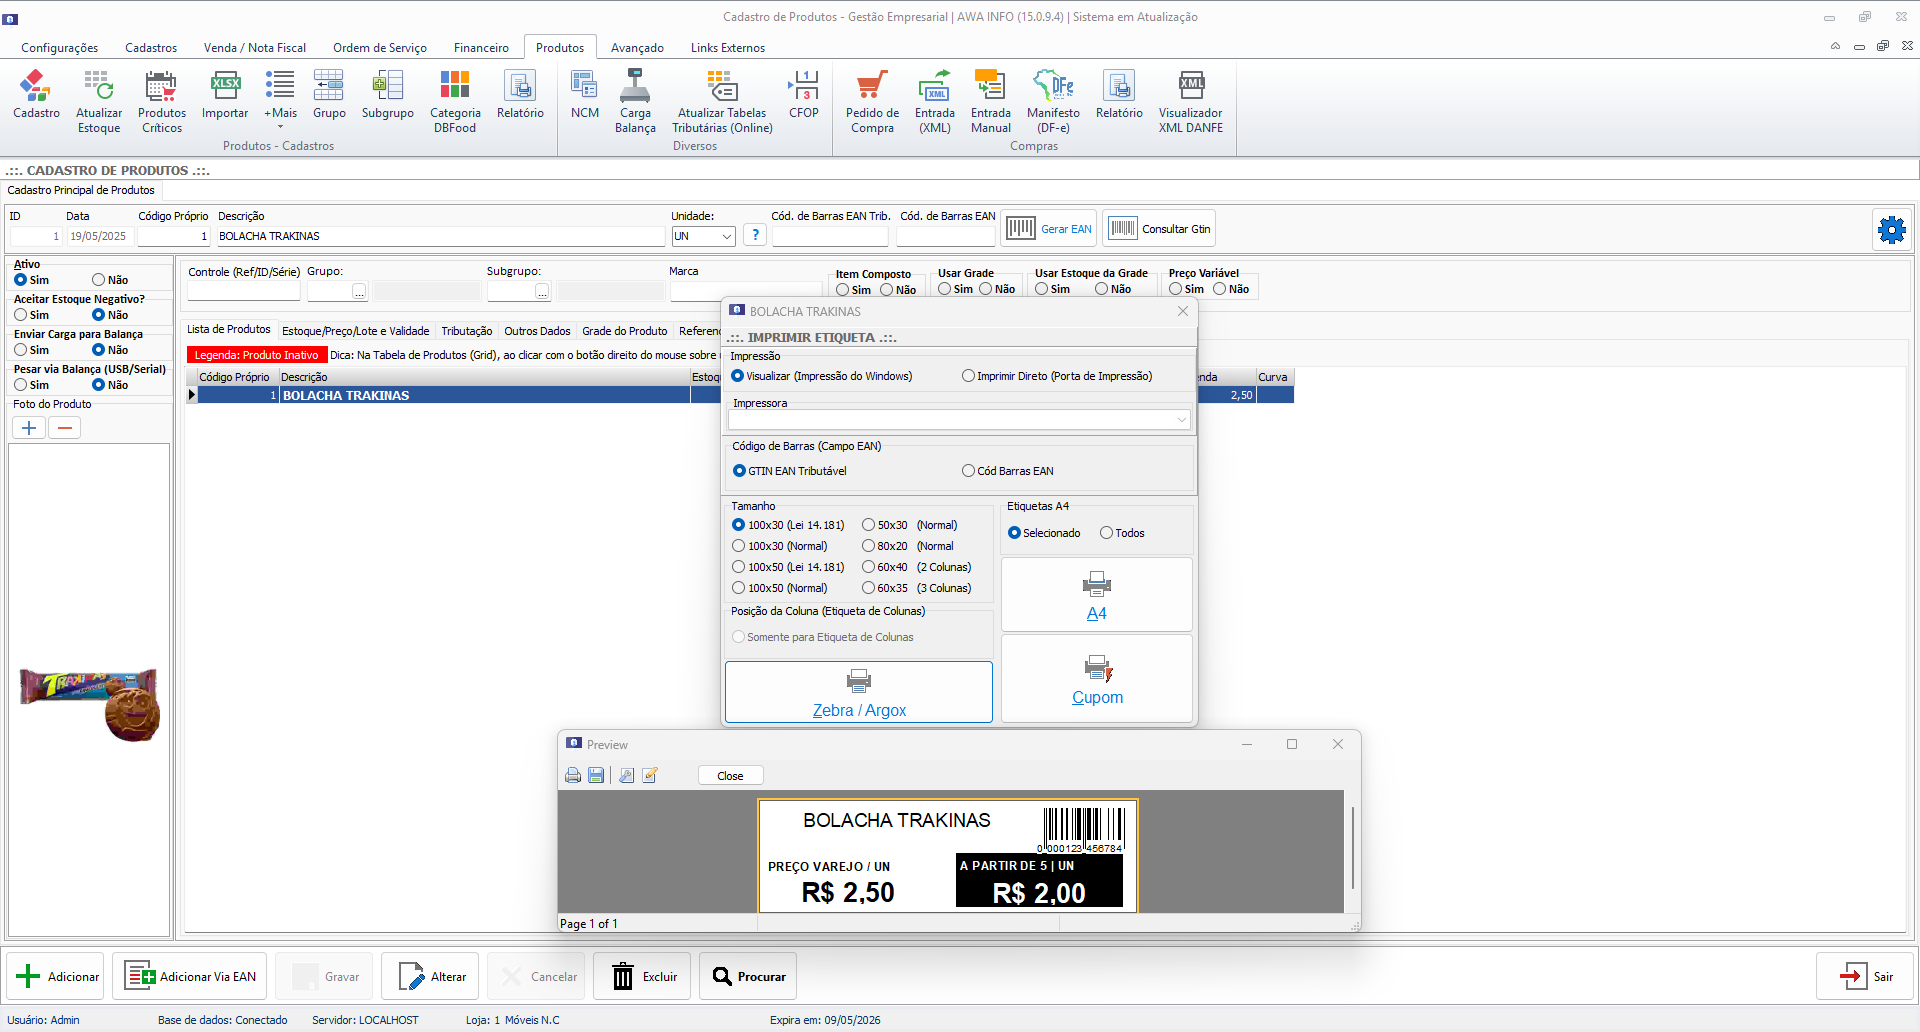Expand the Impressora dropdown
This screenshot has height=1032, width=1920.
pyautogui.click(x=1181, y=420)
